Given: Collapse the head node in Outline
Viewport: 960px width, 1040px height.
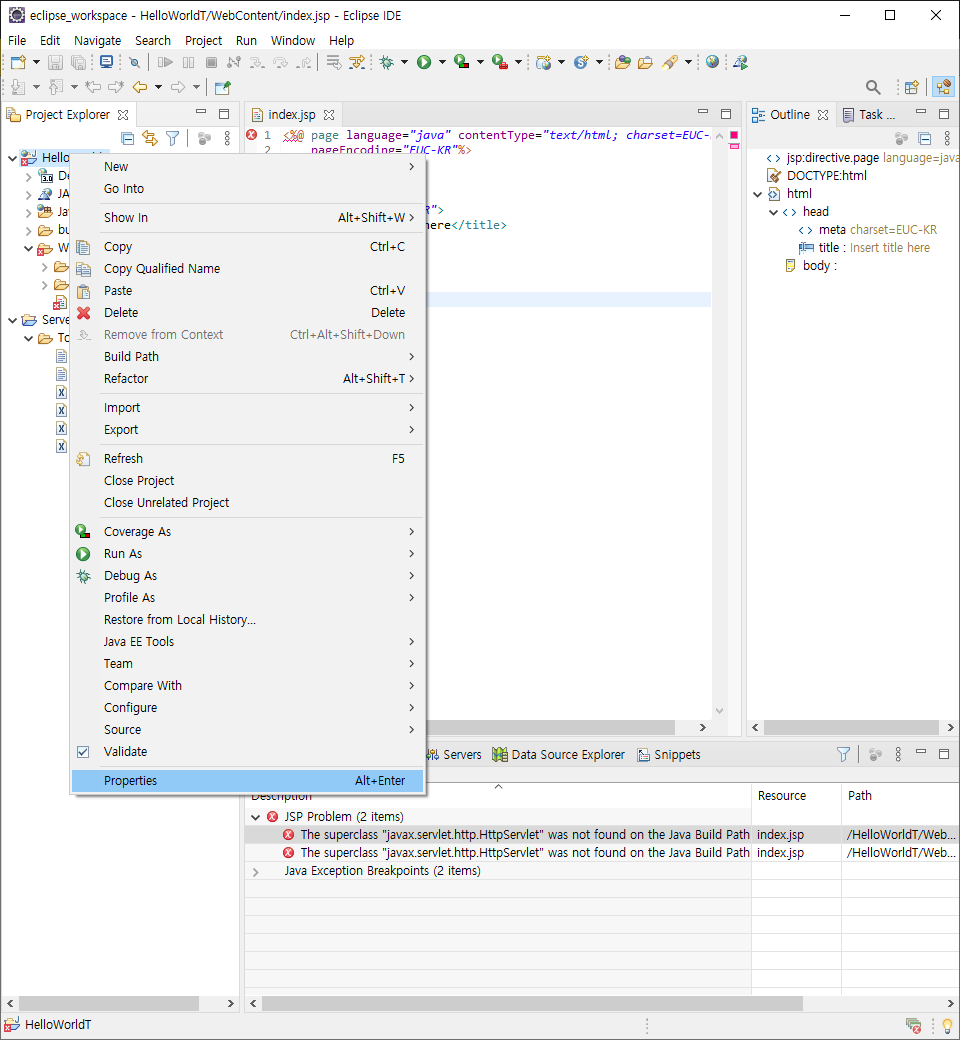Looking at the screenshot, I should [x=774, y=212].
